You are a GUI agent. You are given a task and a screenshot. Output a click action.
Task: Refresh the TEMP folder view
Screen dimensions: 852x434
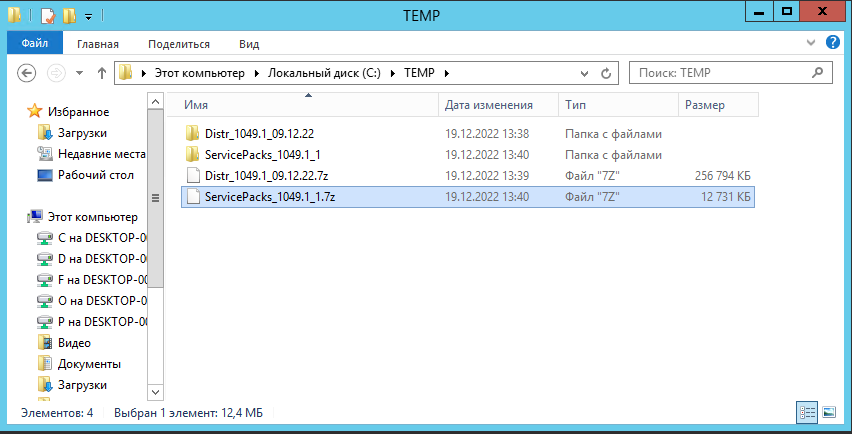(x=606, y=73)
